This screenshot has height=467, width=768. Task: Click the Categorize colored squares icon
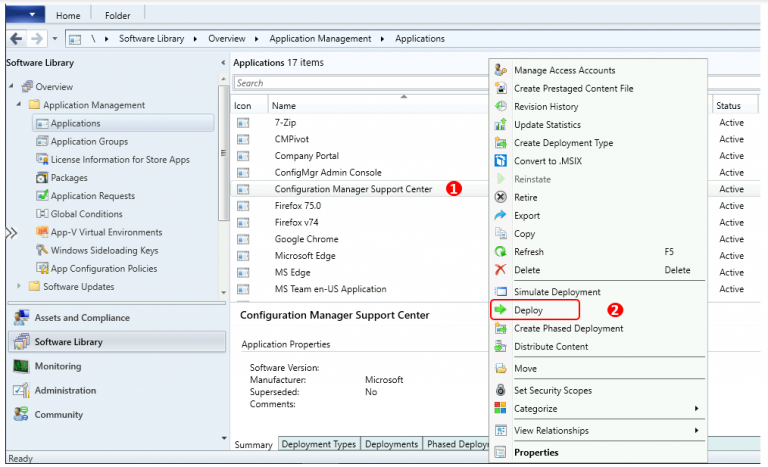[x=501, y=409]
